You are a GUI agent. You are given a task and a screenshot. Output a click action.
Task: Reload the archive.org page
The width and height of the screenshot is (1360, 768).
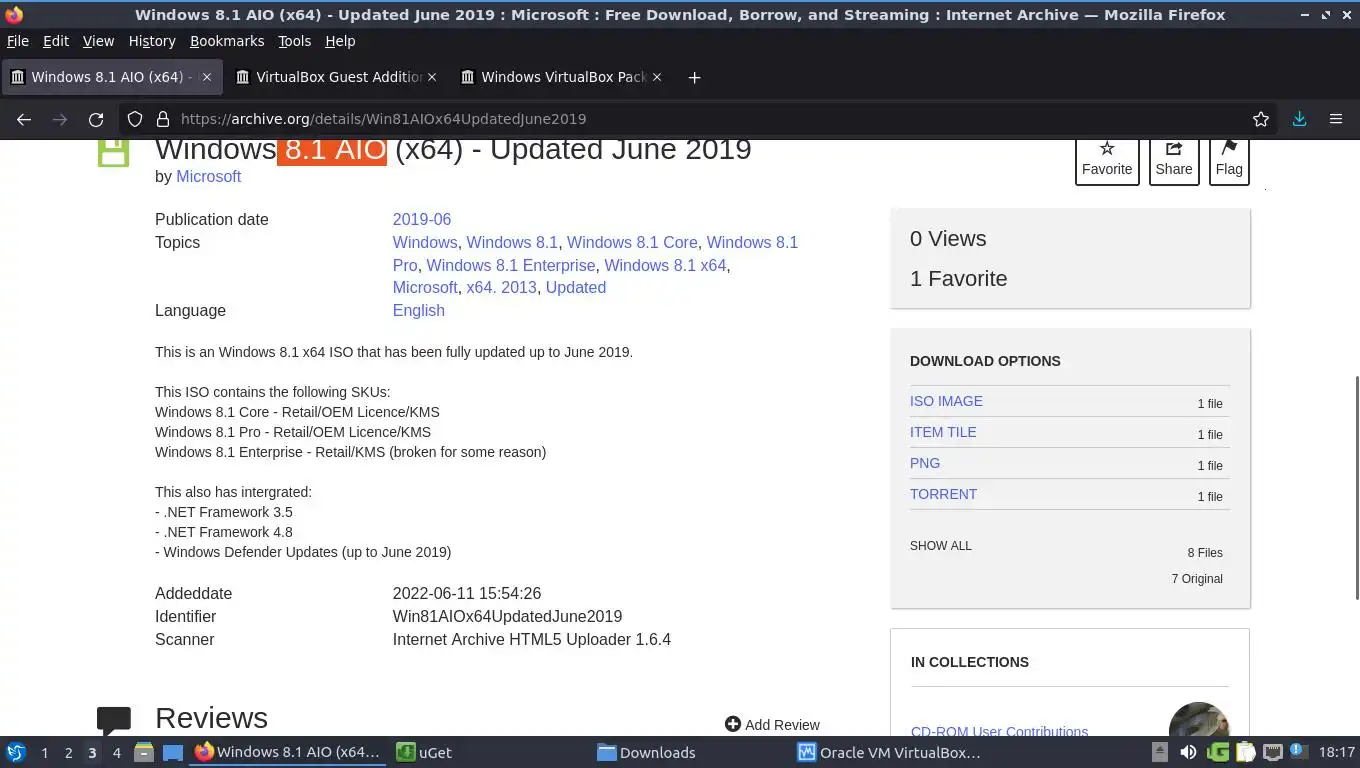[96, 119]
